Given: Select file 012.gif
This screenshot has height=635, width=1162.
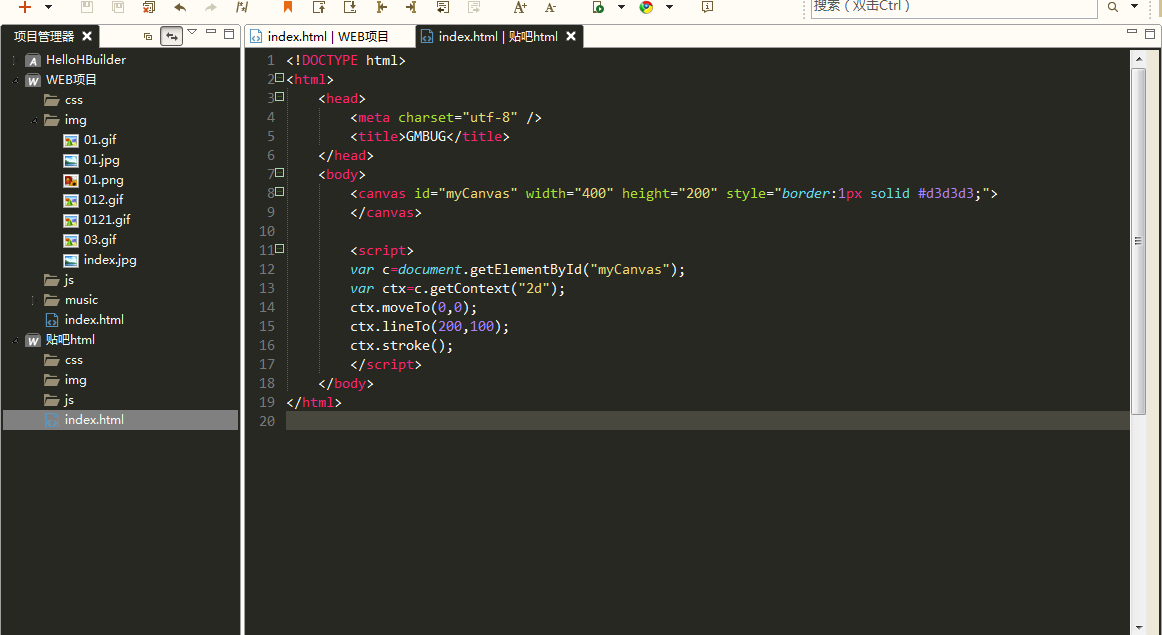Looking at the screenshot, I should [x=104, y=199].
